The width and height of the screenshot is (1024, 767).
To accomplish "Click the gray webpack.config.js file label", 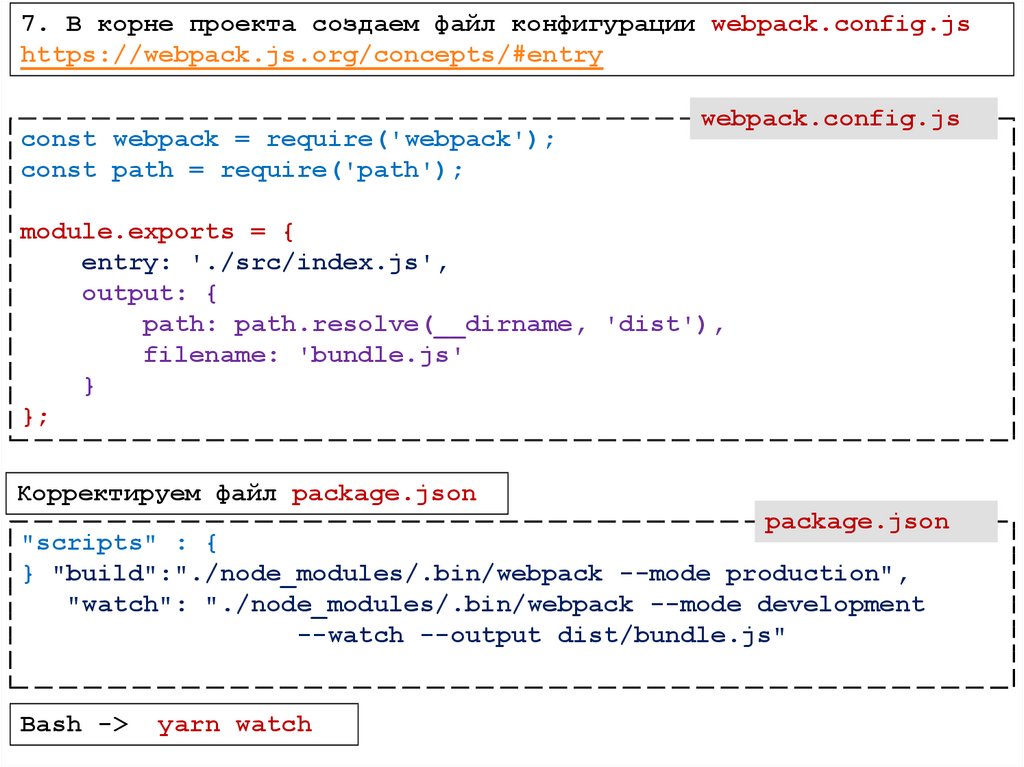I will tap(830, 119).
